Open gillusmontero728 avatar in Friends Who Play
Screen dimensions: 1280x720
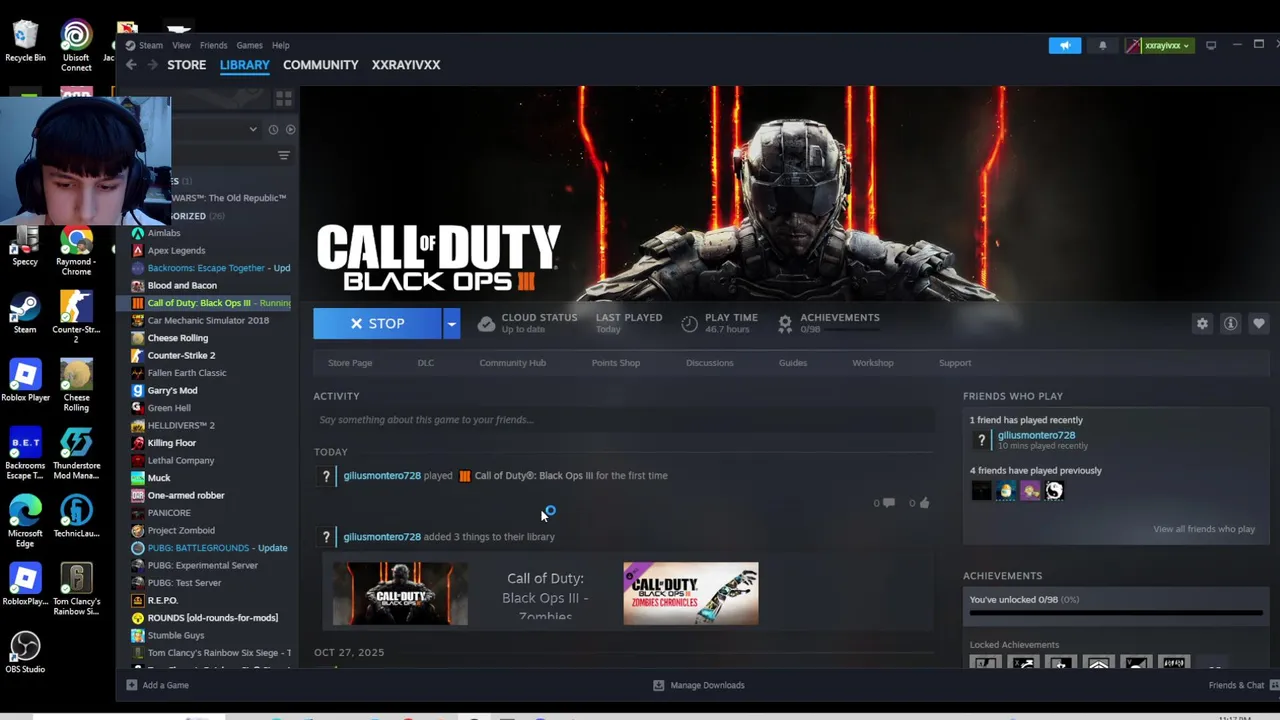tap(981, 440)
